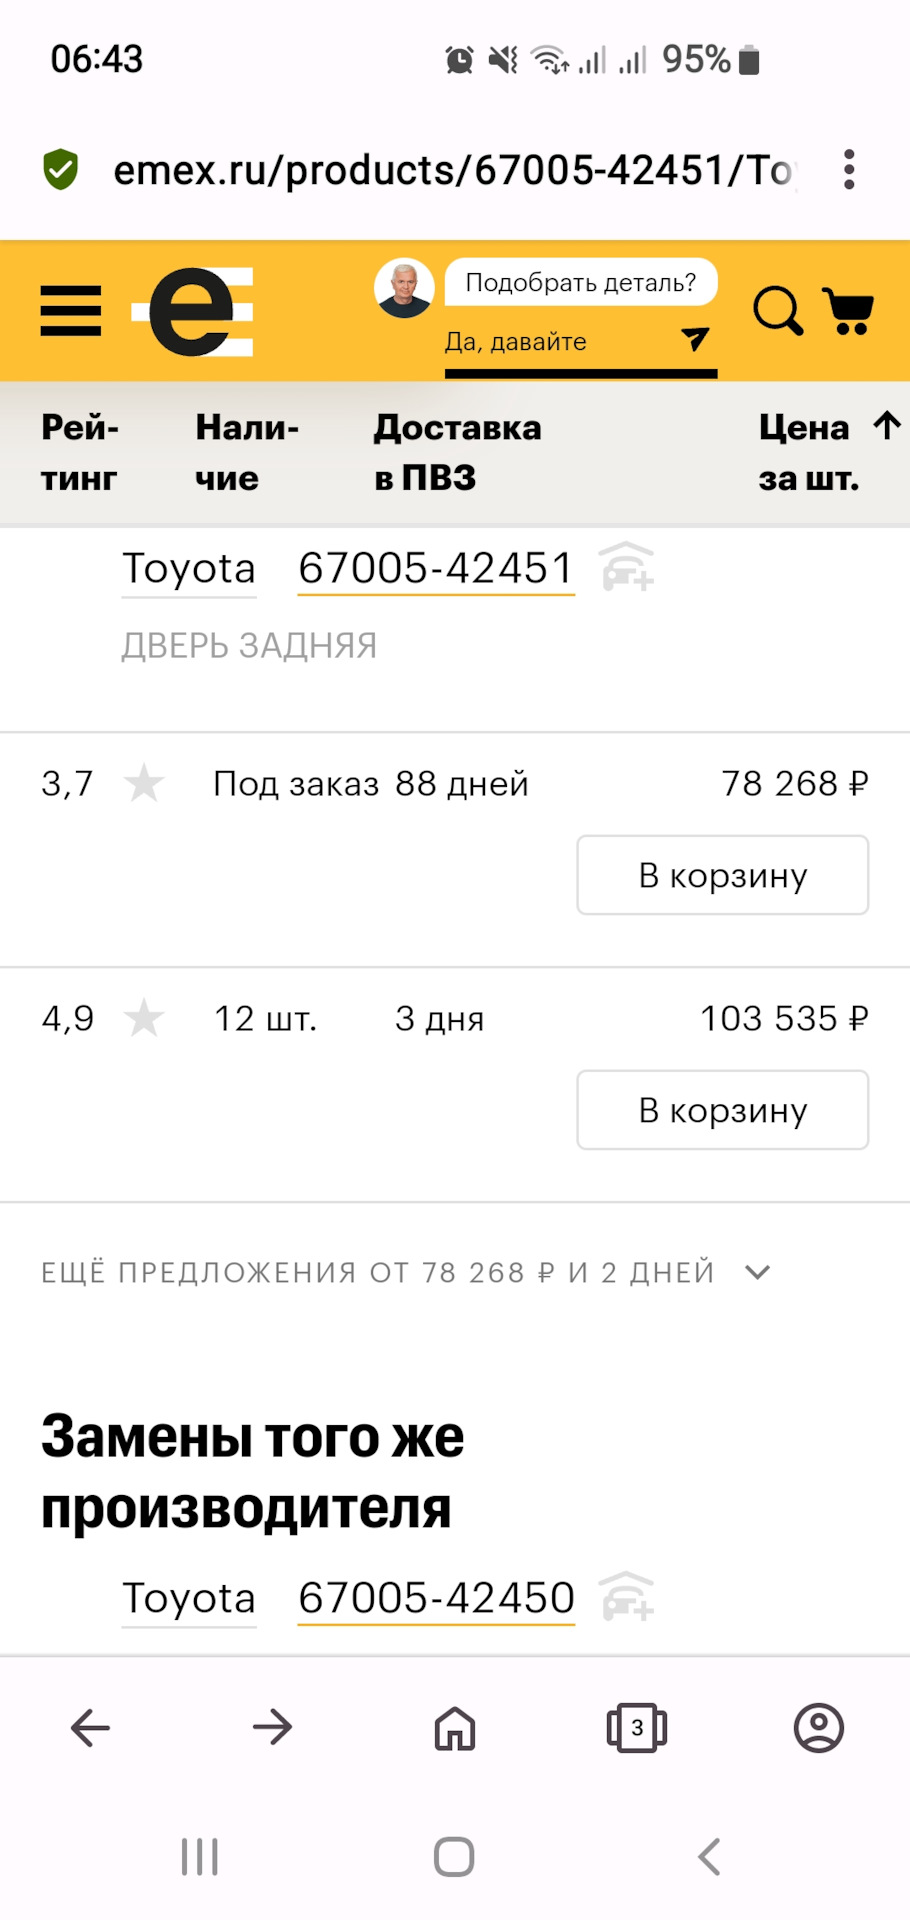
Task: Add the 78 268 ₽ offer to cart
Action: pyautogui.click(x=722, y=875)
